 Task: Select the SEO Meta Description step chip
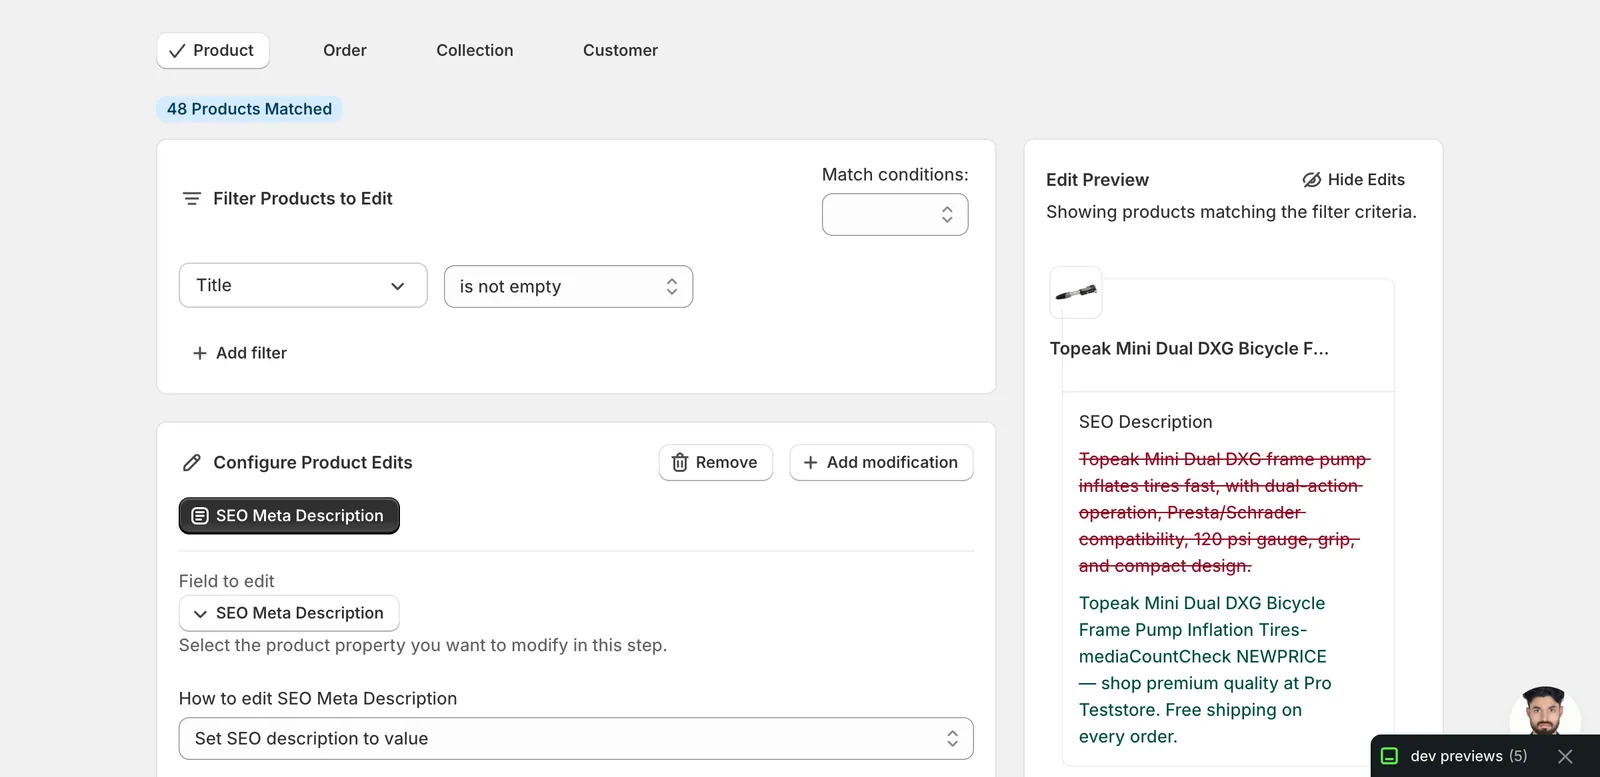click(289, 516)
